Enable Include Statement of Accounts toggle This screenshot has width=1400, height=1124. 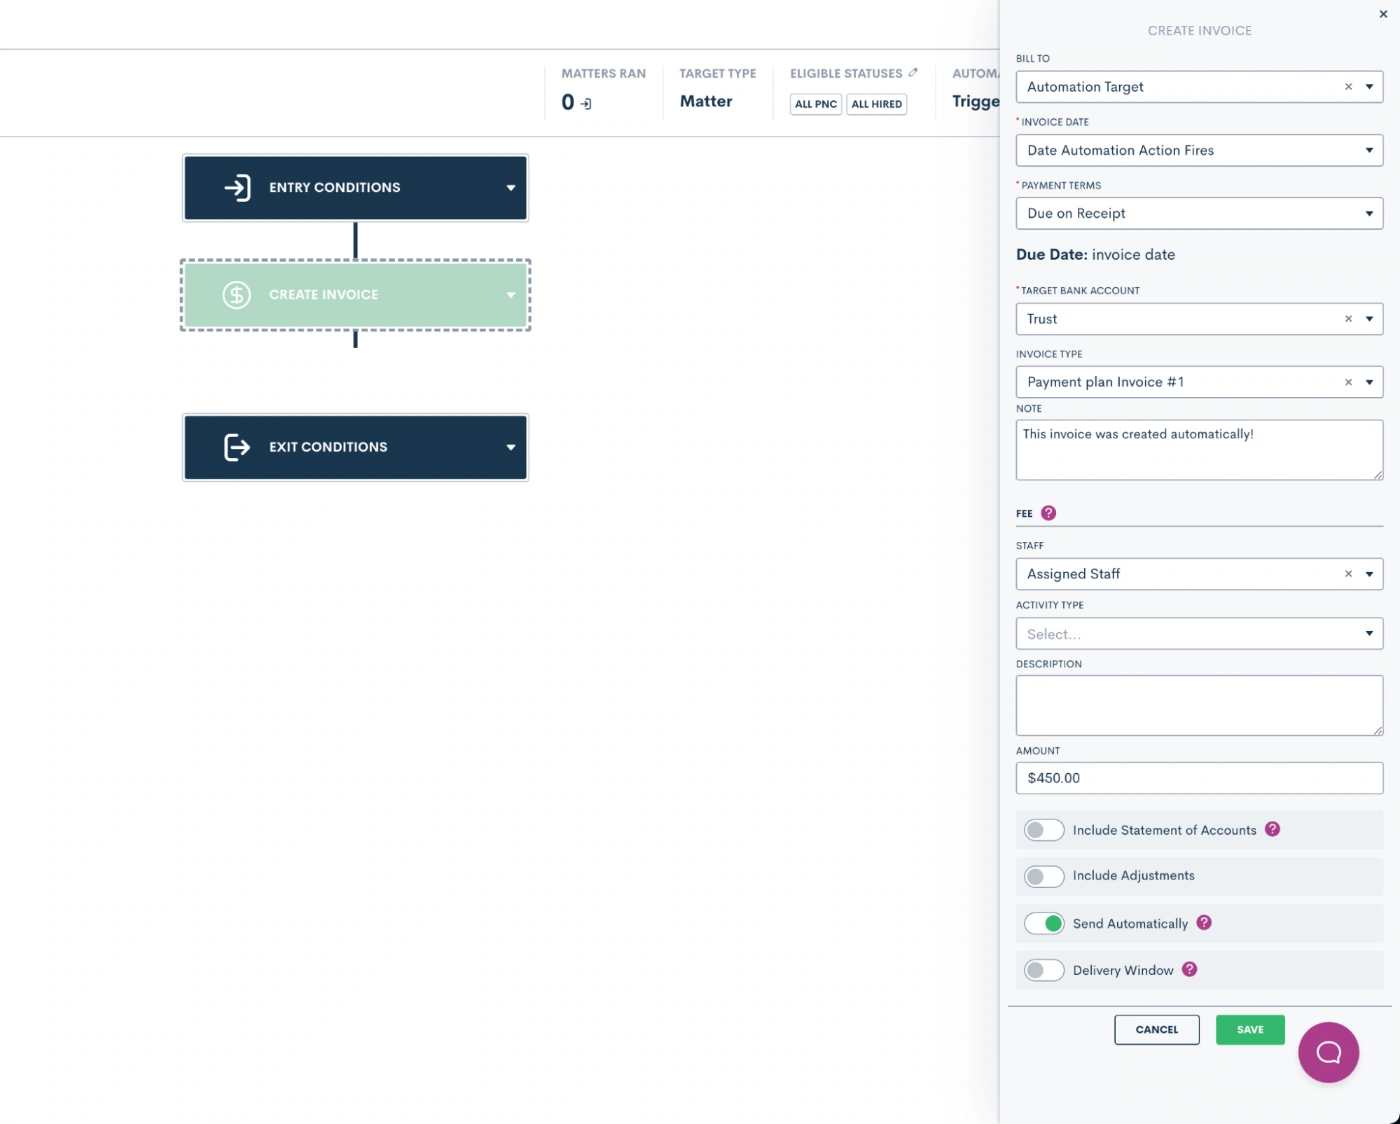tap(1044, 830)
